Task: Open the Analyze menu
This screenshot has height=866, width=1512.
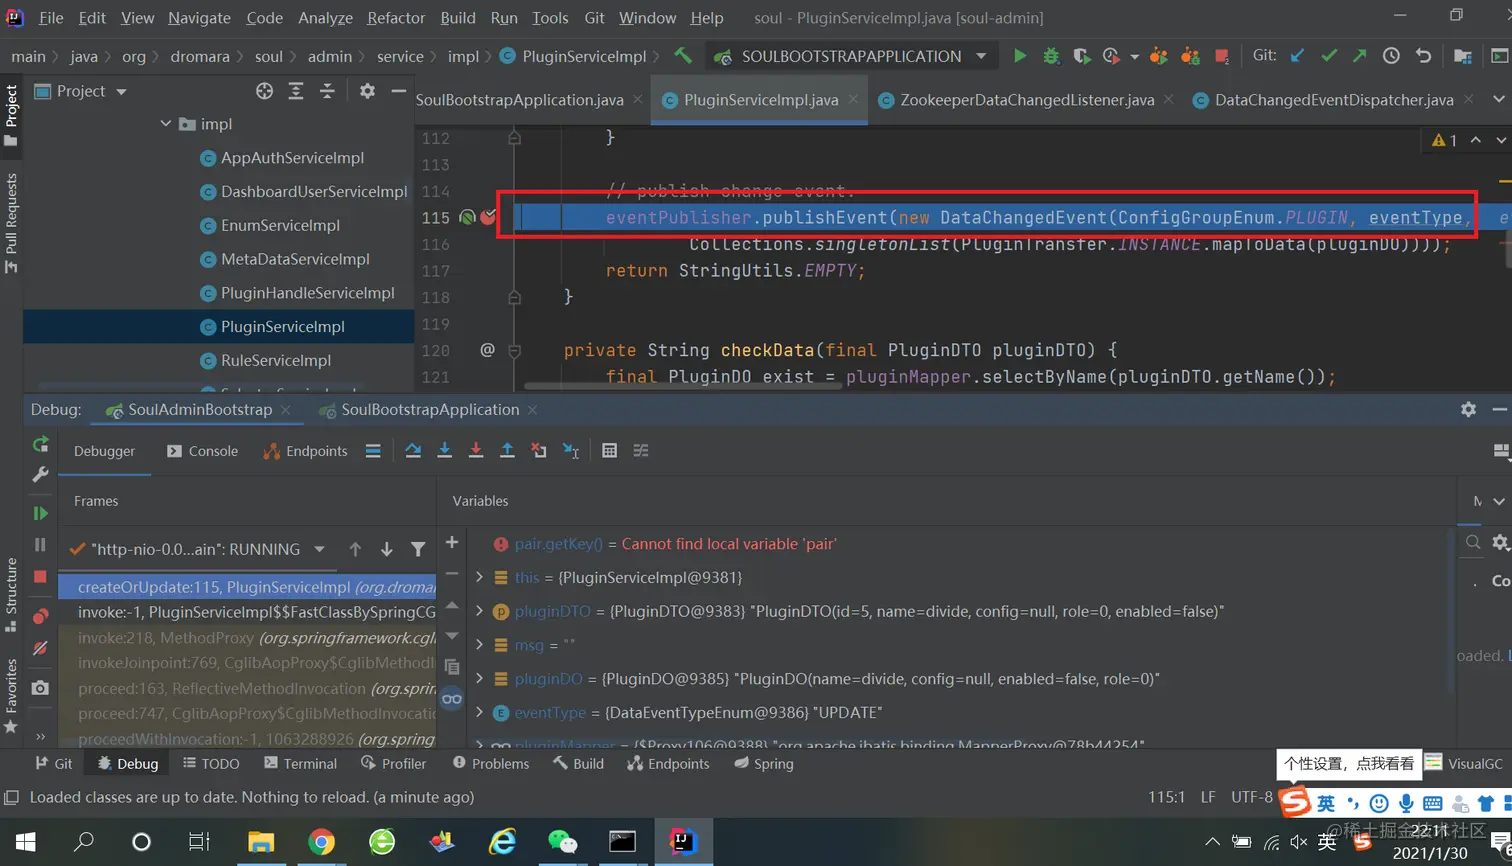Action: (325, 18)
